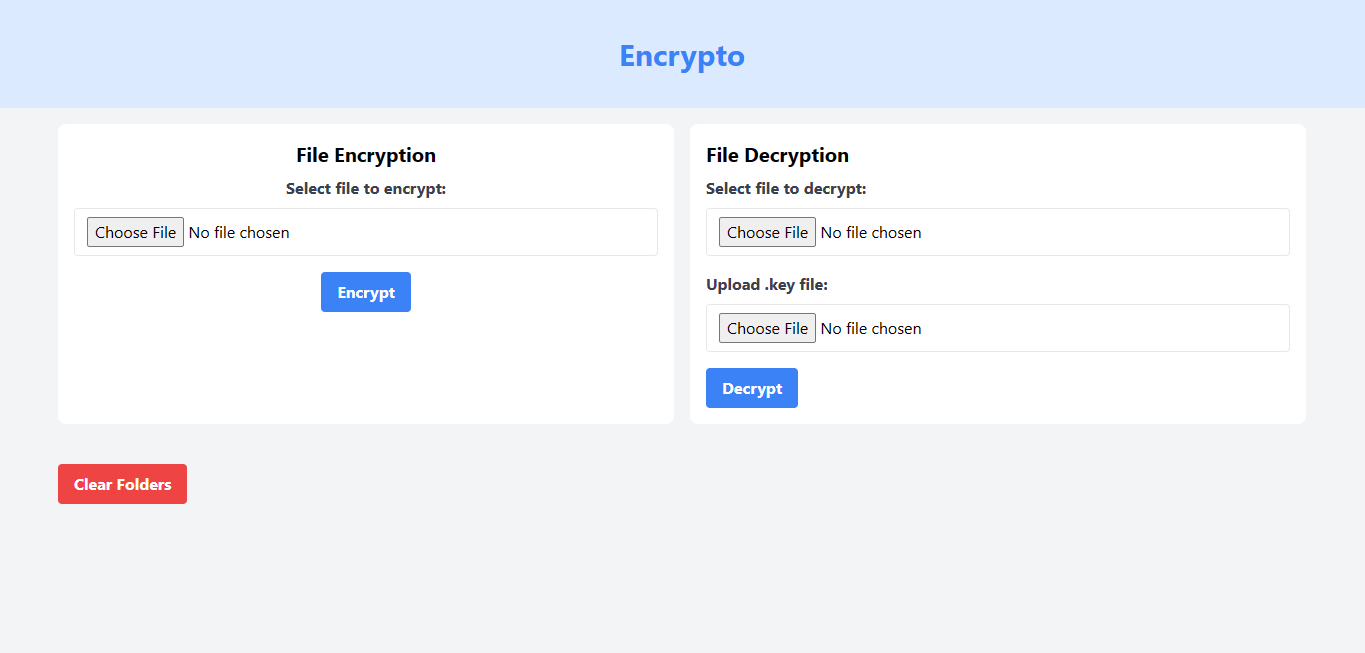Image resolution: width=1365 pixels, height=653 pixels.
Task: Click the light blue header banner
Action: [x=300, y=55]
